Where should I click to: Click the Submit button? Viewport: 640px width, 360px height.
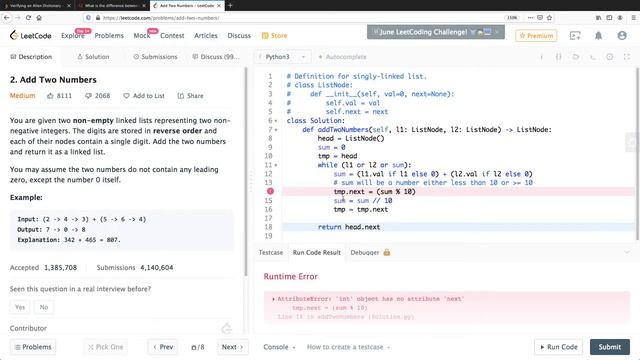coord(610,347)
